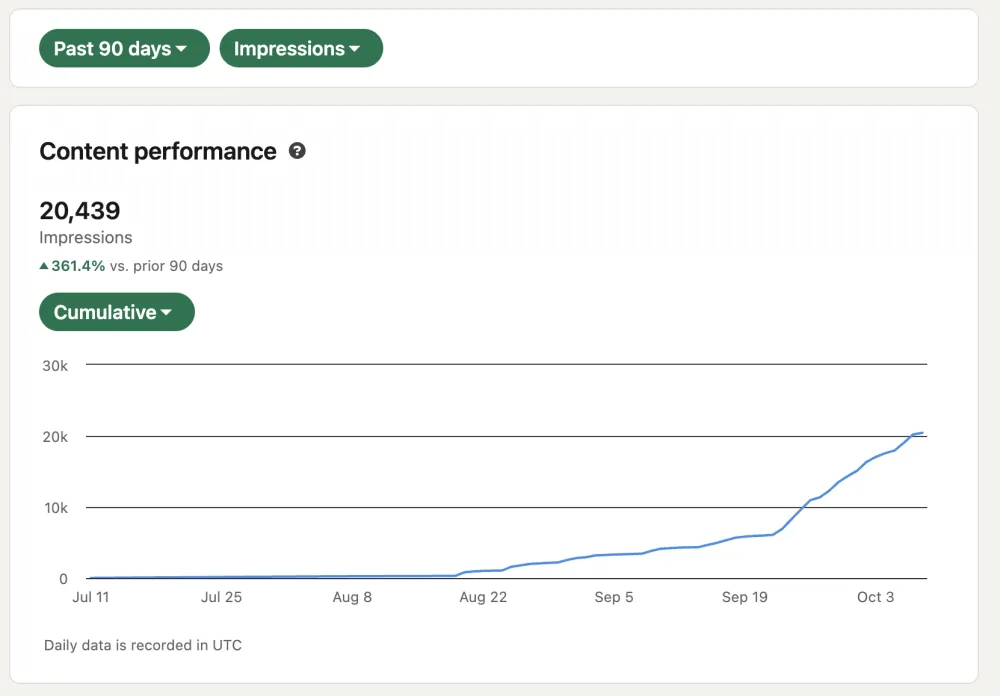Click the Oct 3 date axis label

876,597
